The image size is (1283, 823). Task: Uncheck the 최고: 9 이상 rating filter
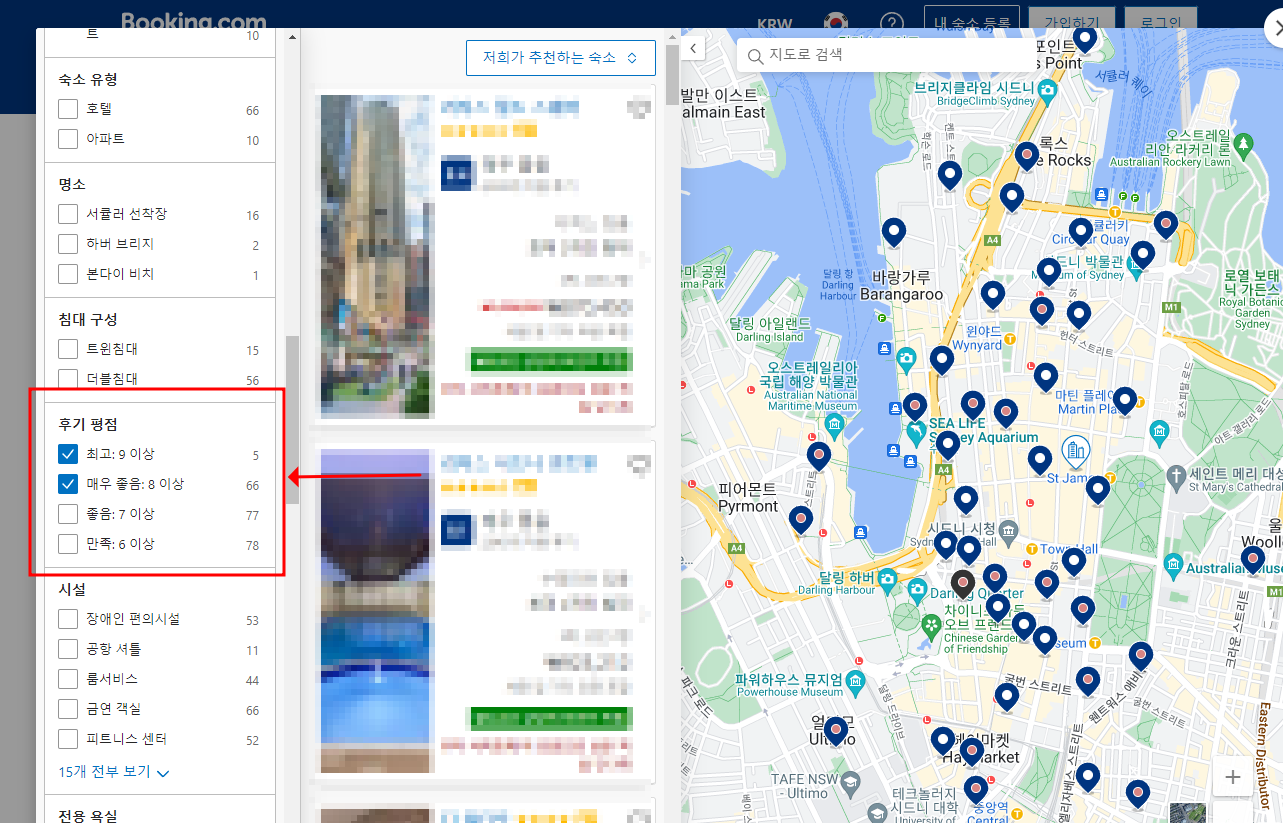(68, 454)
